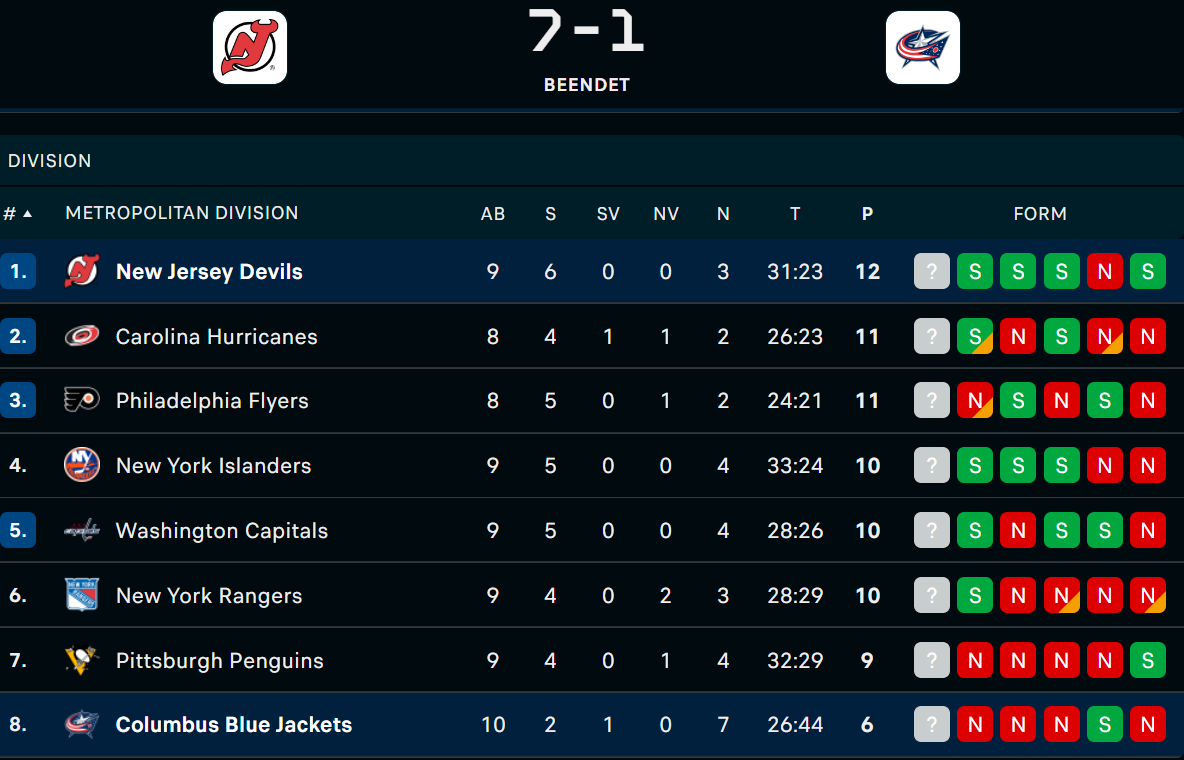Screen dimensions: 1184x760
Task: Click the 7-1 final score
Action: [x=587, y=32]
